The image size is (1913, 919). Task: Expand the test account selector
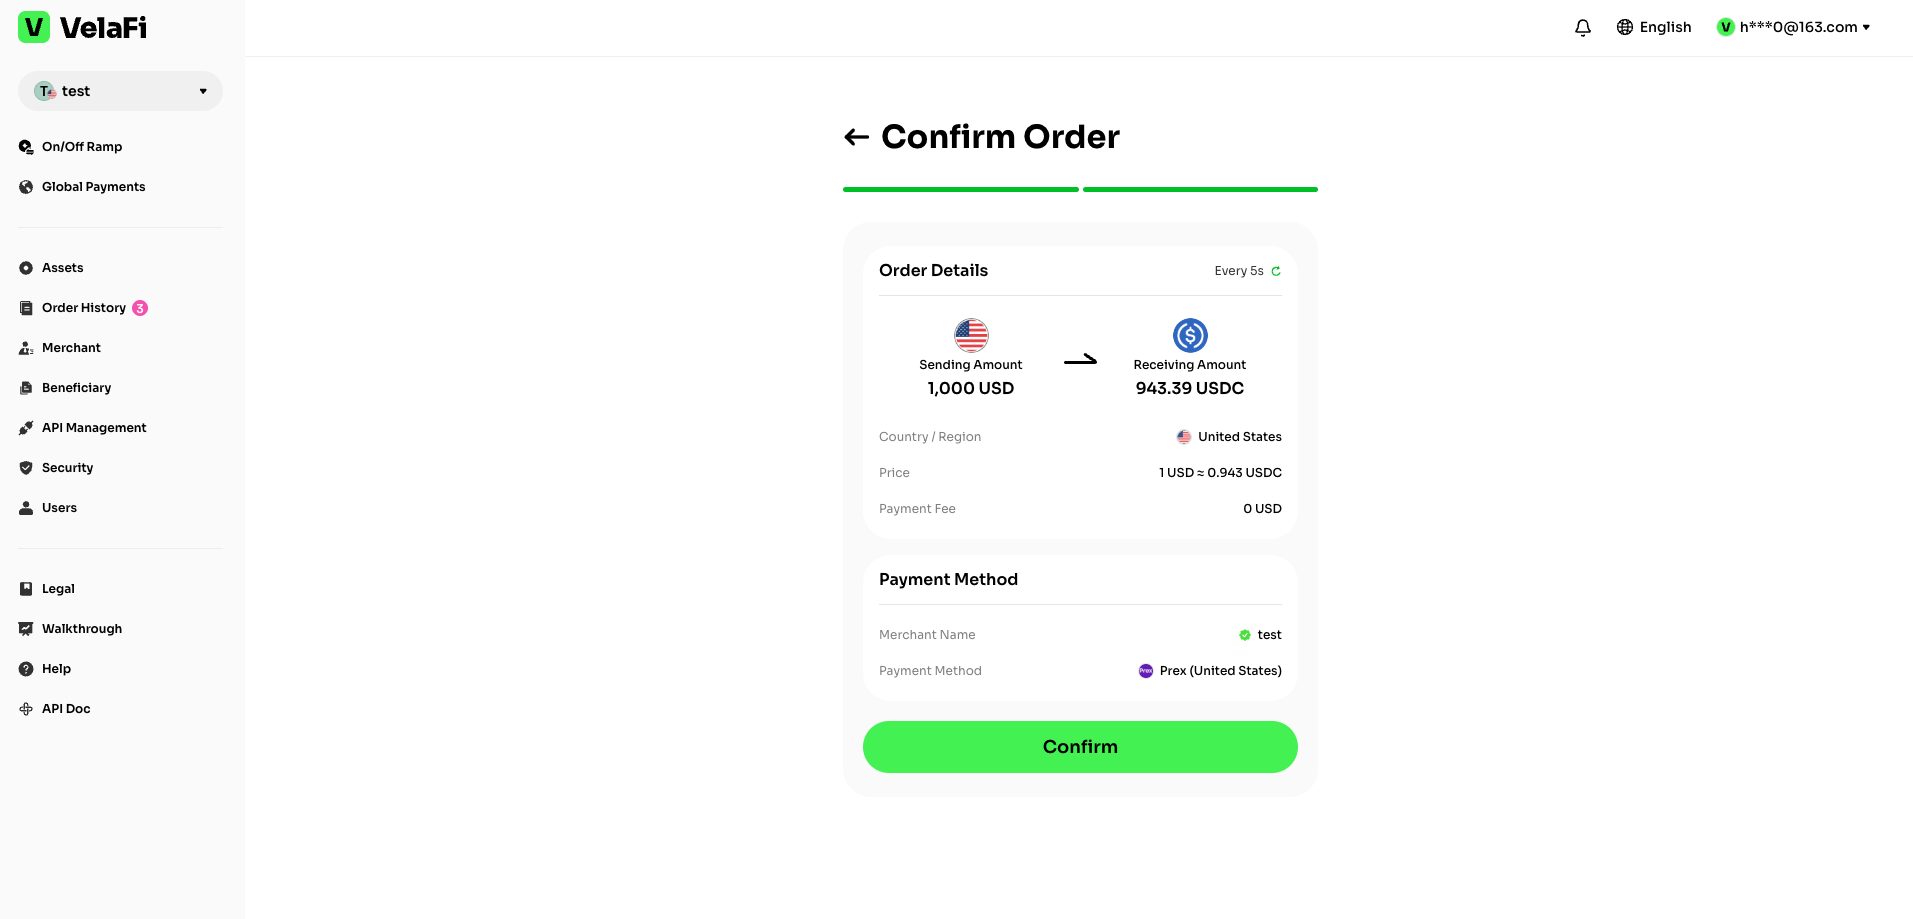tap(120, 91)
